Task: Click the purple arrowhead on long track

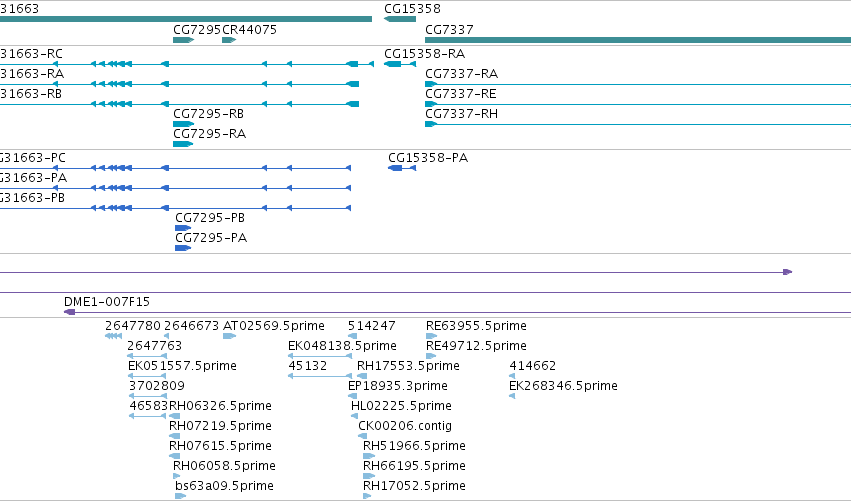Action: (x=788, y=272)
